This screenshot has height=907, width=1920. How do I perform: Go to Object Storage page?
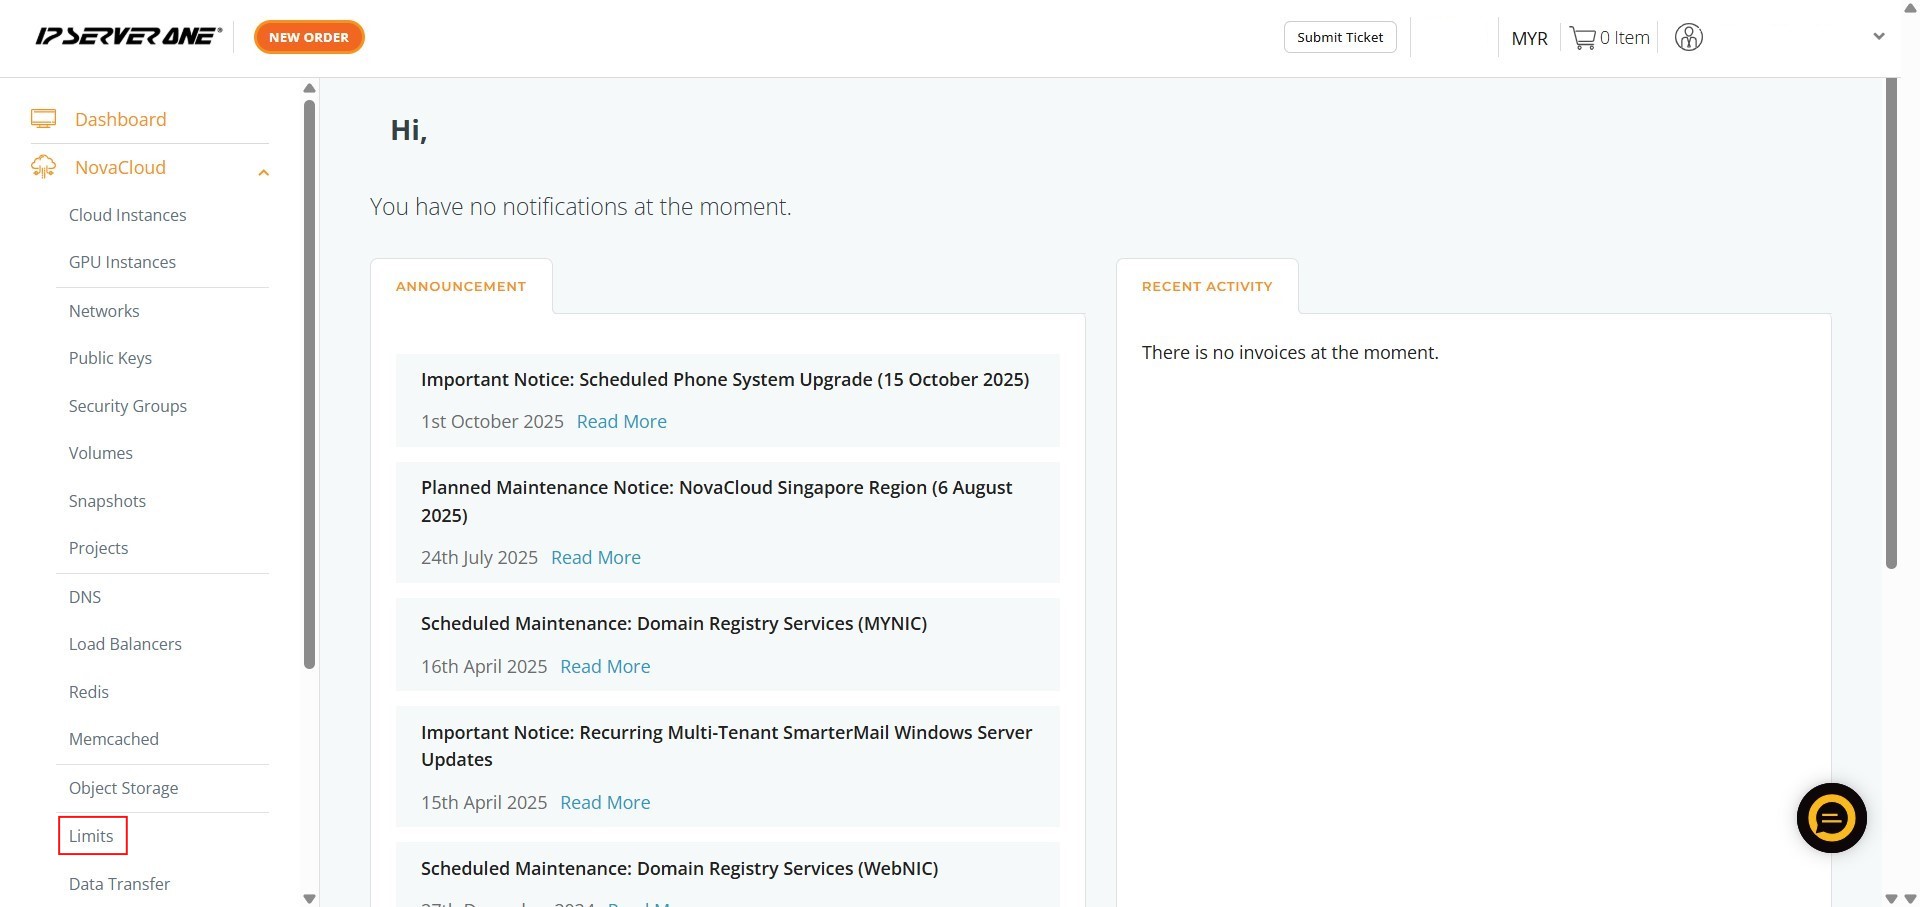tap(123, 788)
